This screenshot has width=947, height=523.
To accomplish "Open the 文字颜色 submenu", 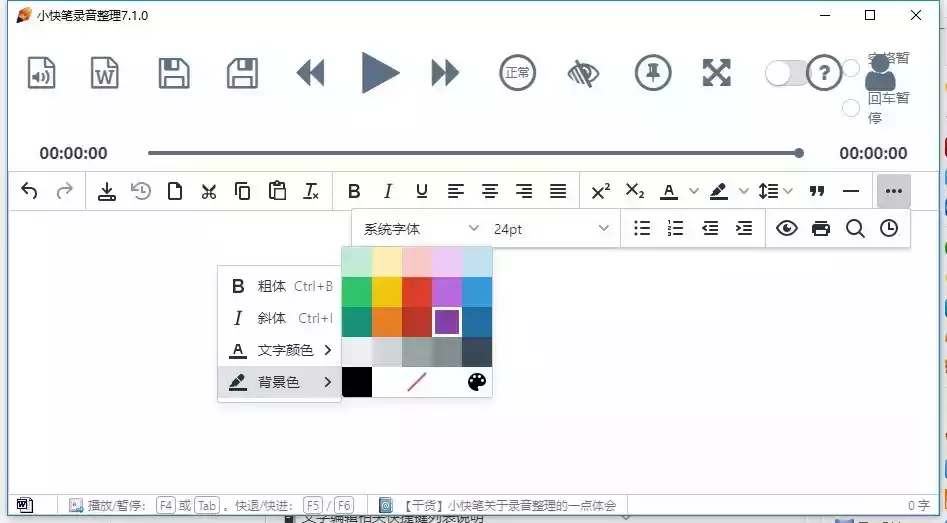I will (280, 350).
